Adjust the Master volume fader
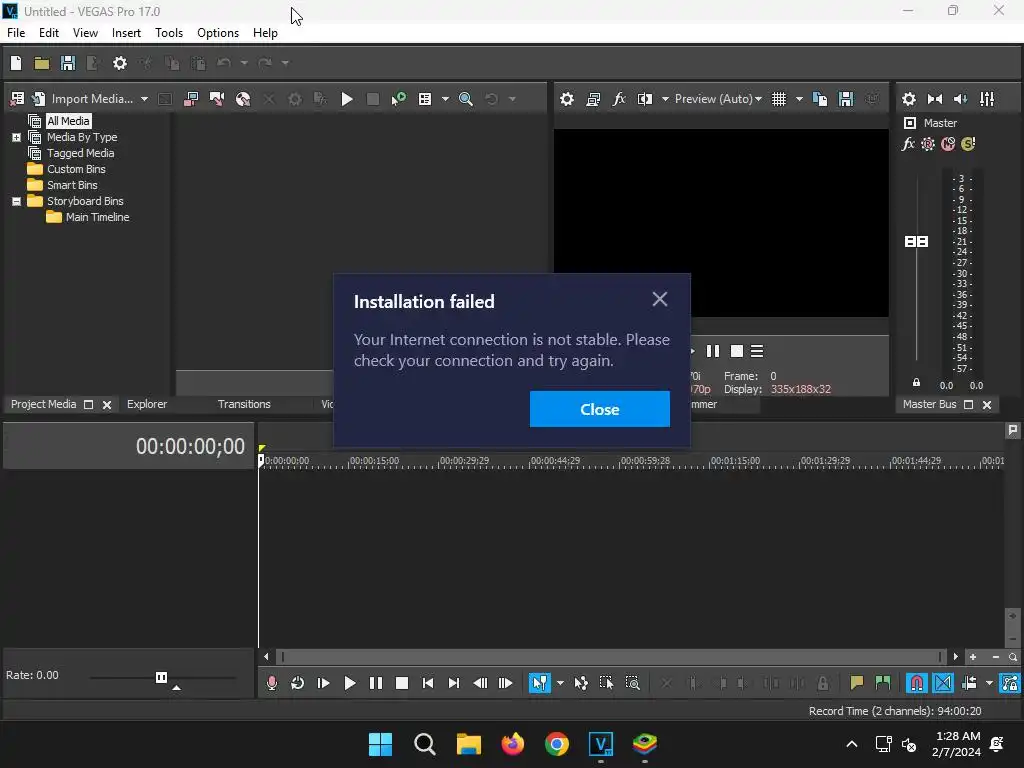1024x768 pixels. point(917,242)
